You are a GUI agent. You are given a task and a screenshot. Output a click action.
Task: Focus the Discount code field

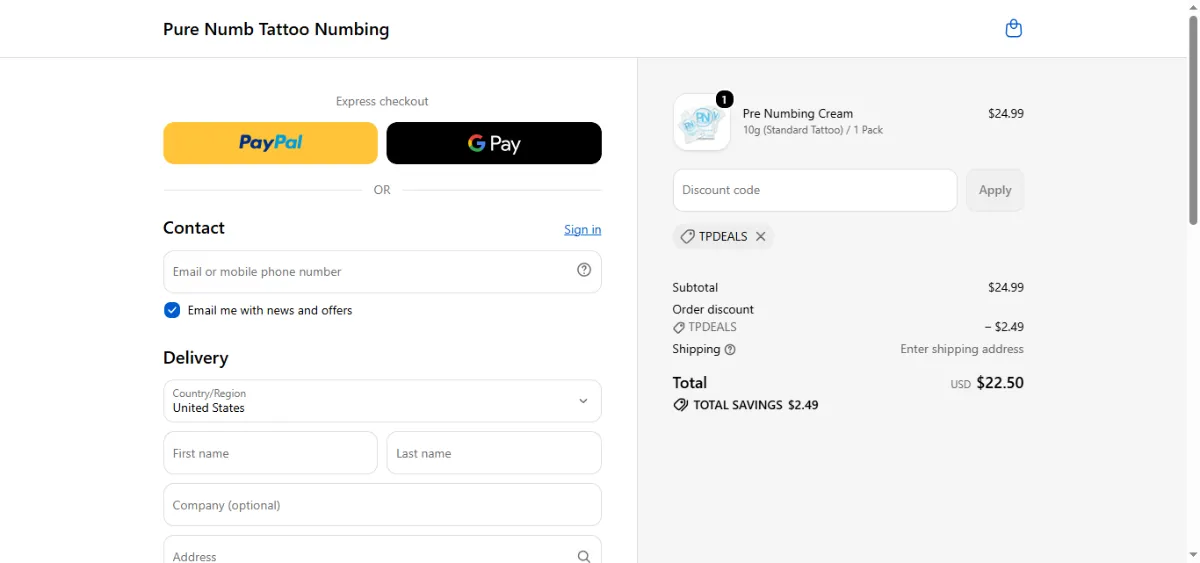[815, 190]
